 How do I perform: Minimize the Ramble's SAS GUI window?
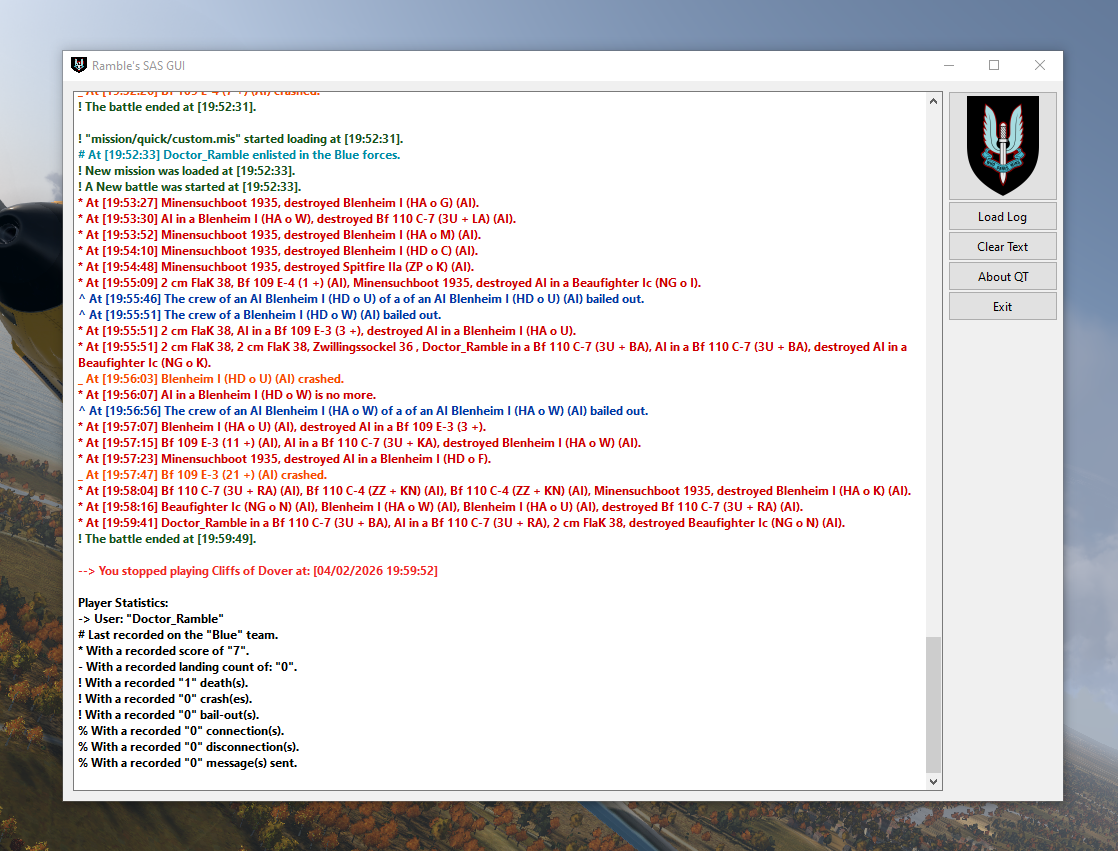tap(948, 66)
